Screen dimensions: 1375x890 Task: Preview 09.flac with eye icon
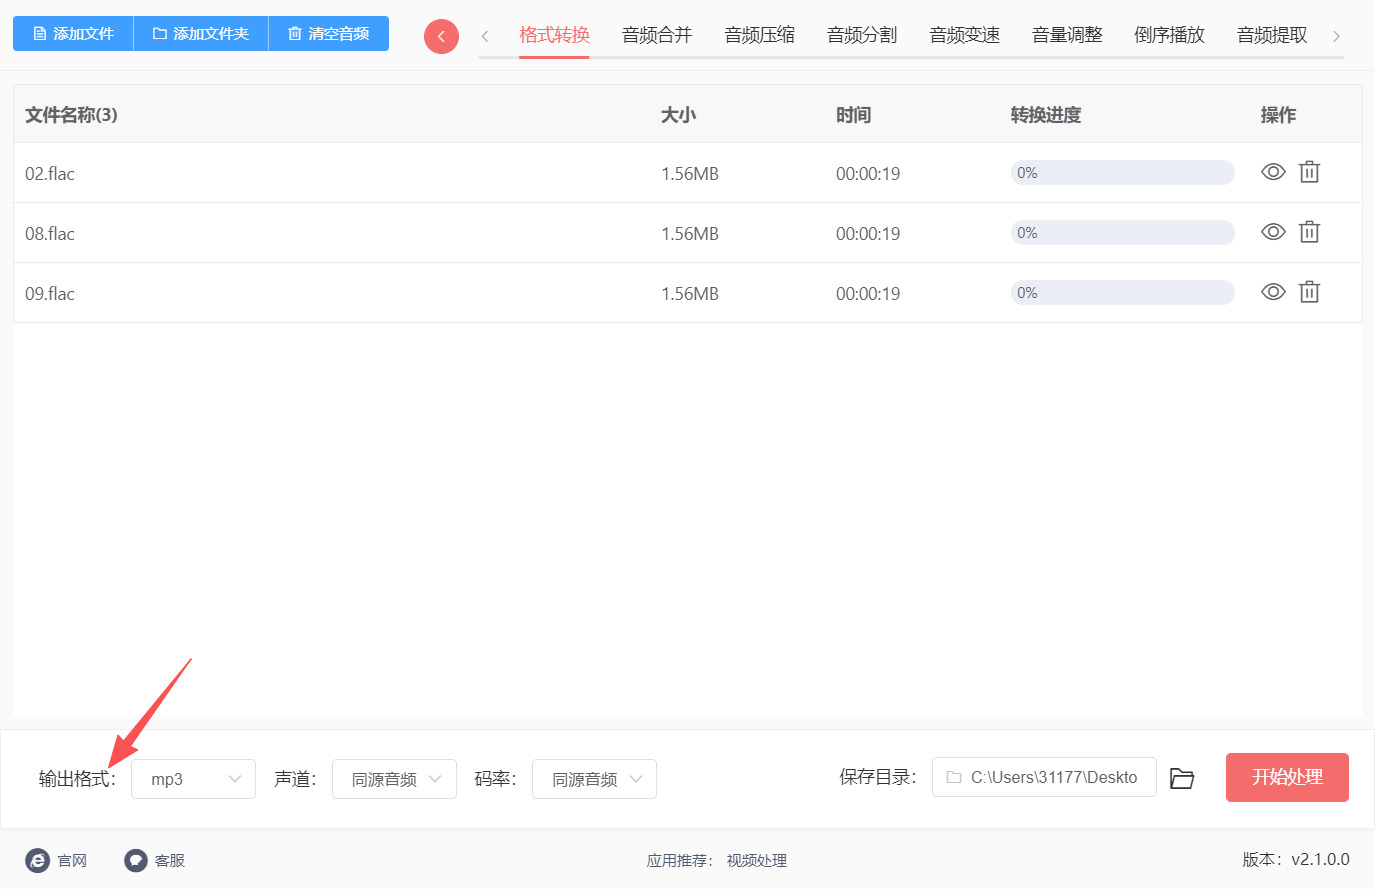[1273, 292]
